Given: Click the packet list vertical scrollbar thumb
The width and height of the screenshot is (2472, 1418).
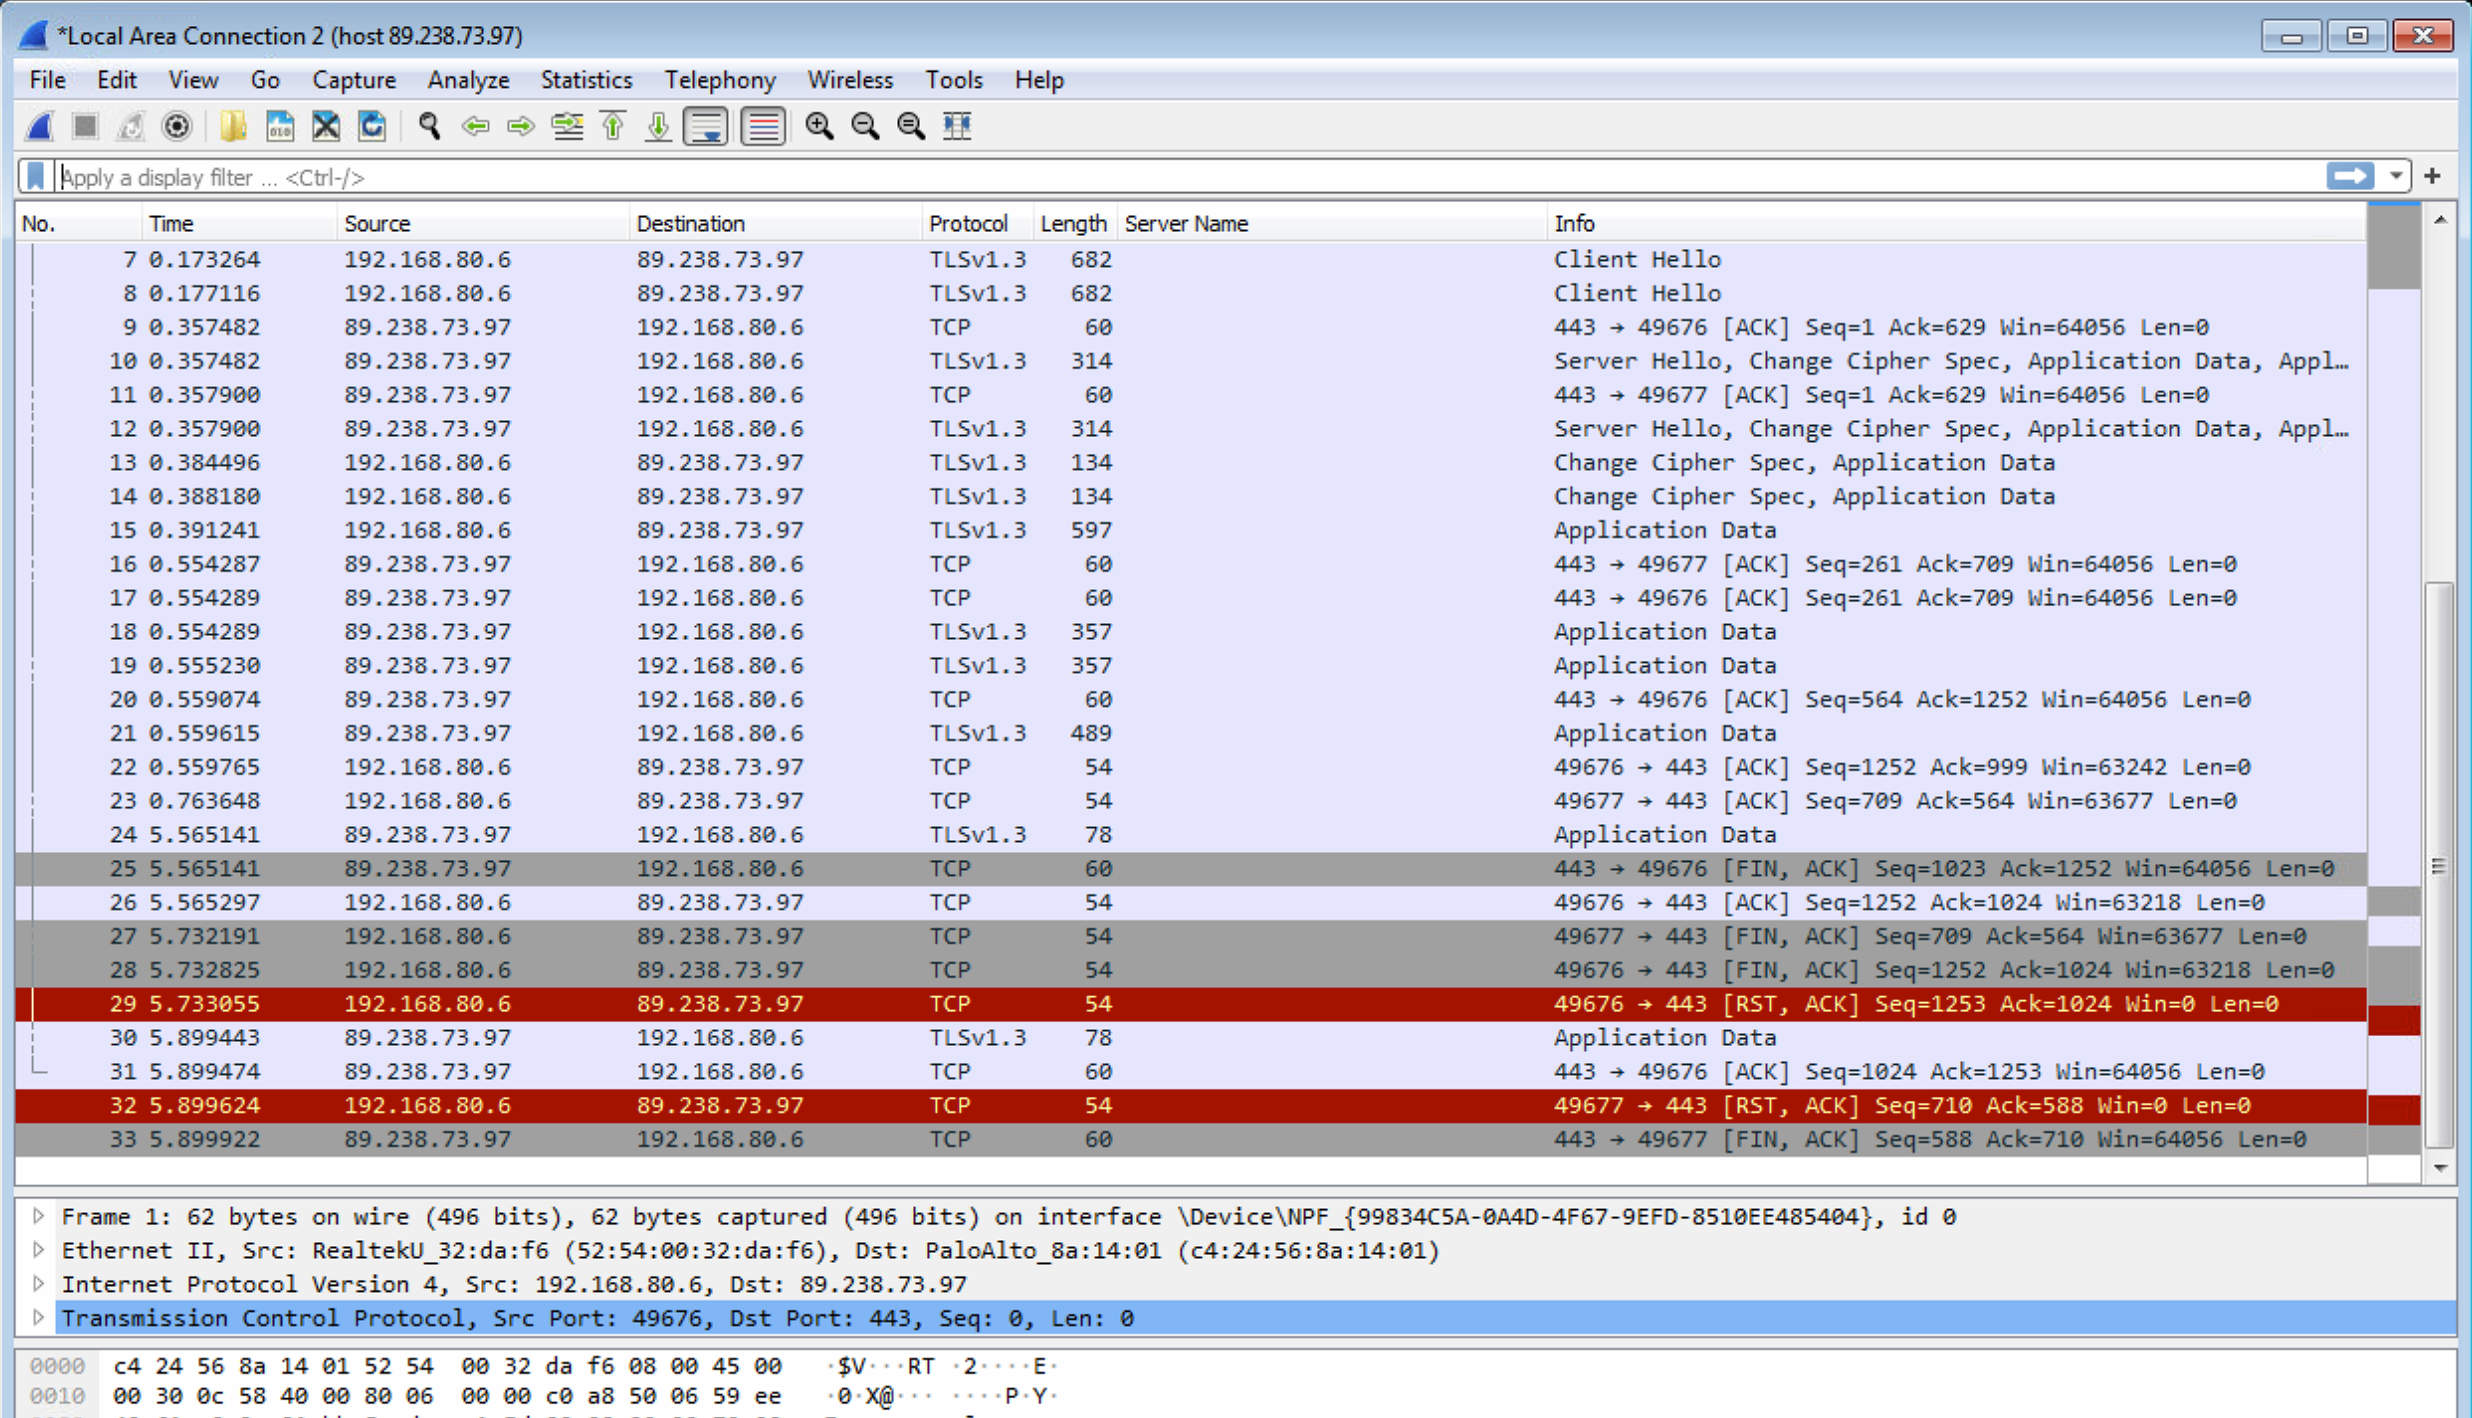Looking at the screenshot, I should pyautogui.click(x=2439, y=865).
